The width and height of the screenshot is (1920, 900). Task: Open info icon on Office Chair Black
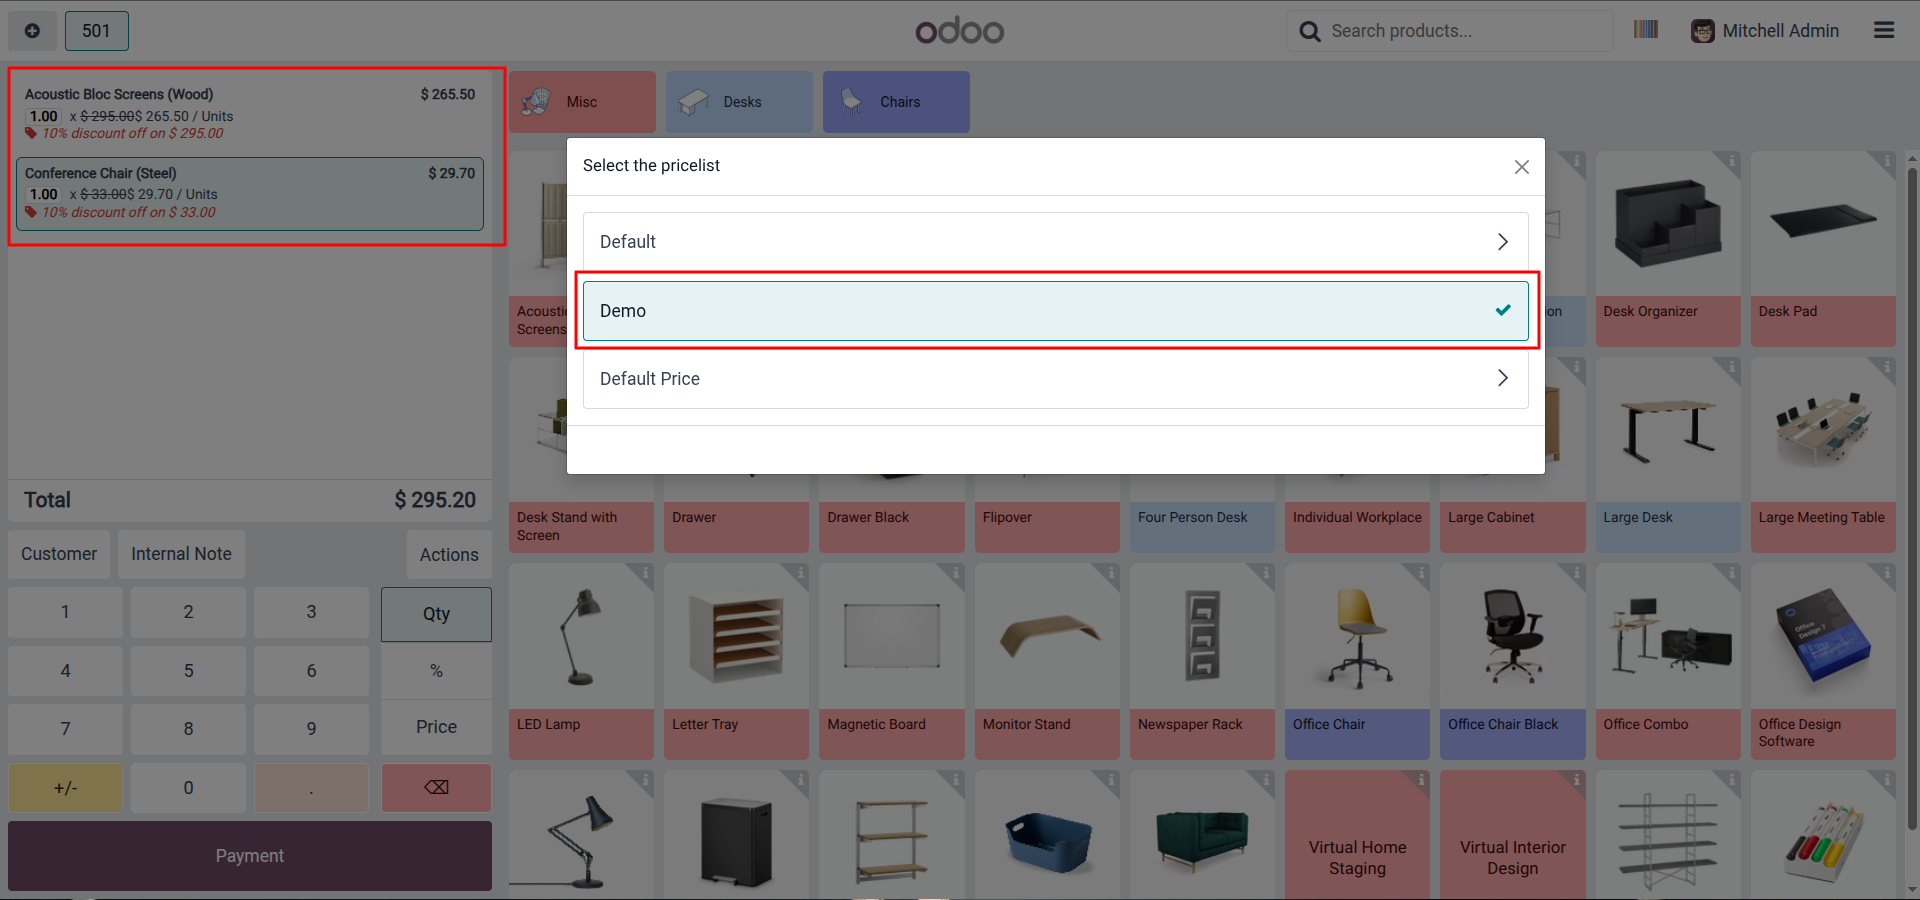[1576, 573]
